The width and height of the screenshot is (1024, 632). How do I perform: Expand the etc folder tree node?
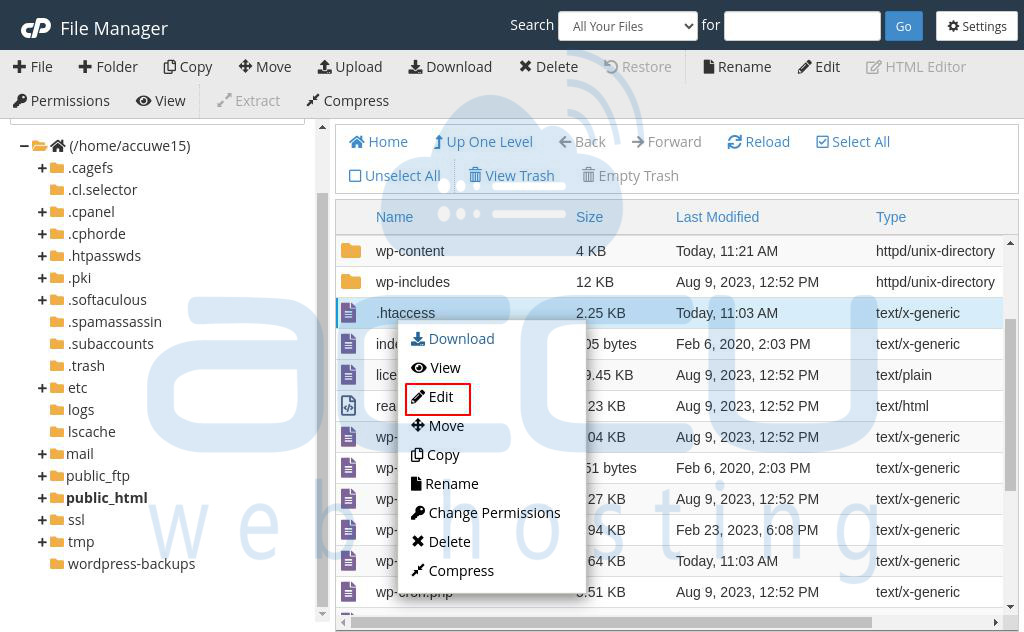pyautogui.click(x=42, y=388)
